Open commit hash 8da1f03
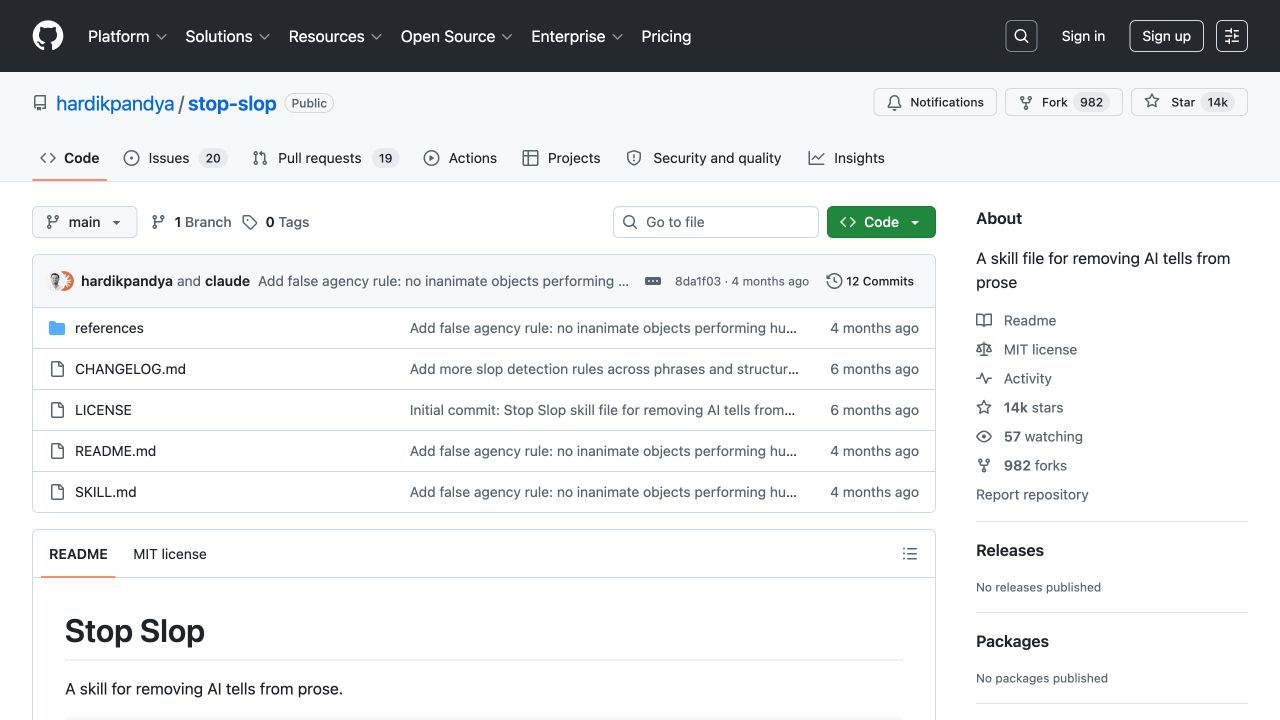Viewport: 1280px width, 720px height. tap(698, 281)
